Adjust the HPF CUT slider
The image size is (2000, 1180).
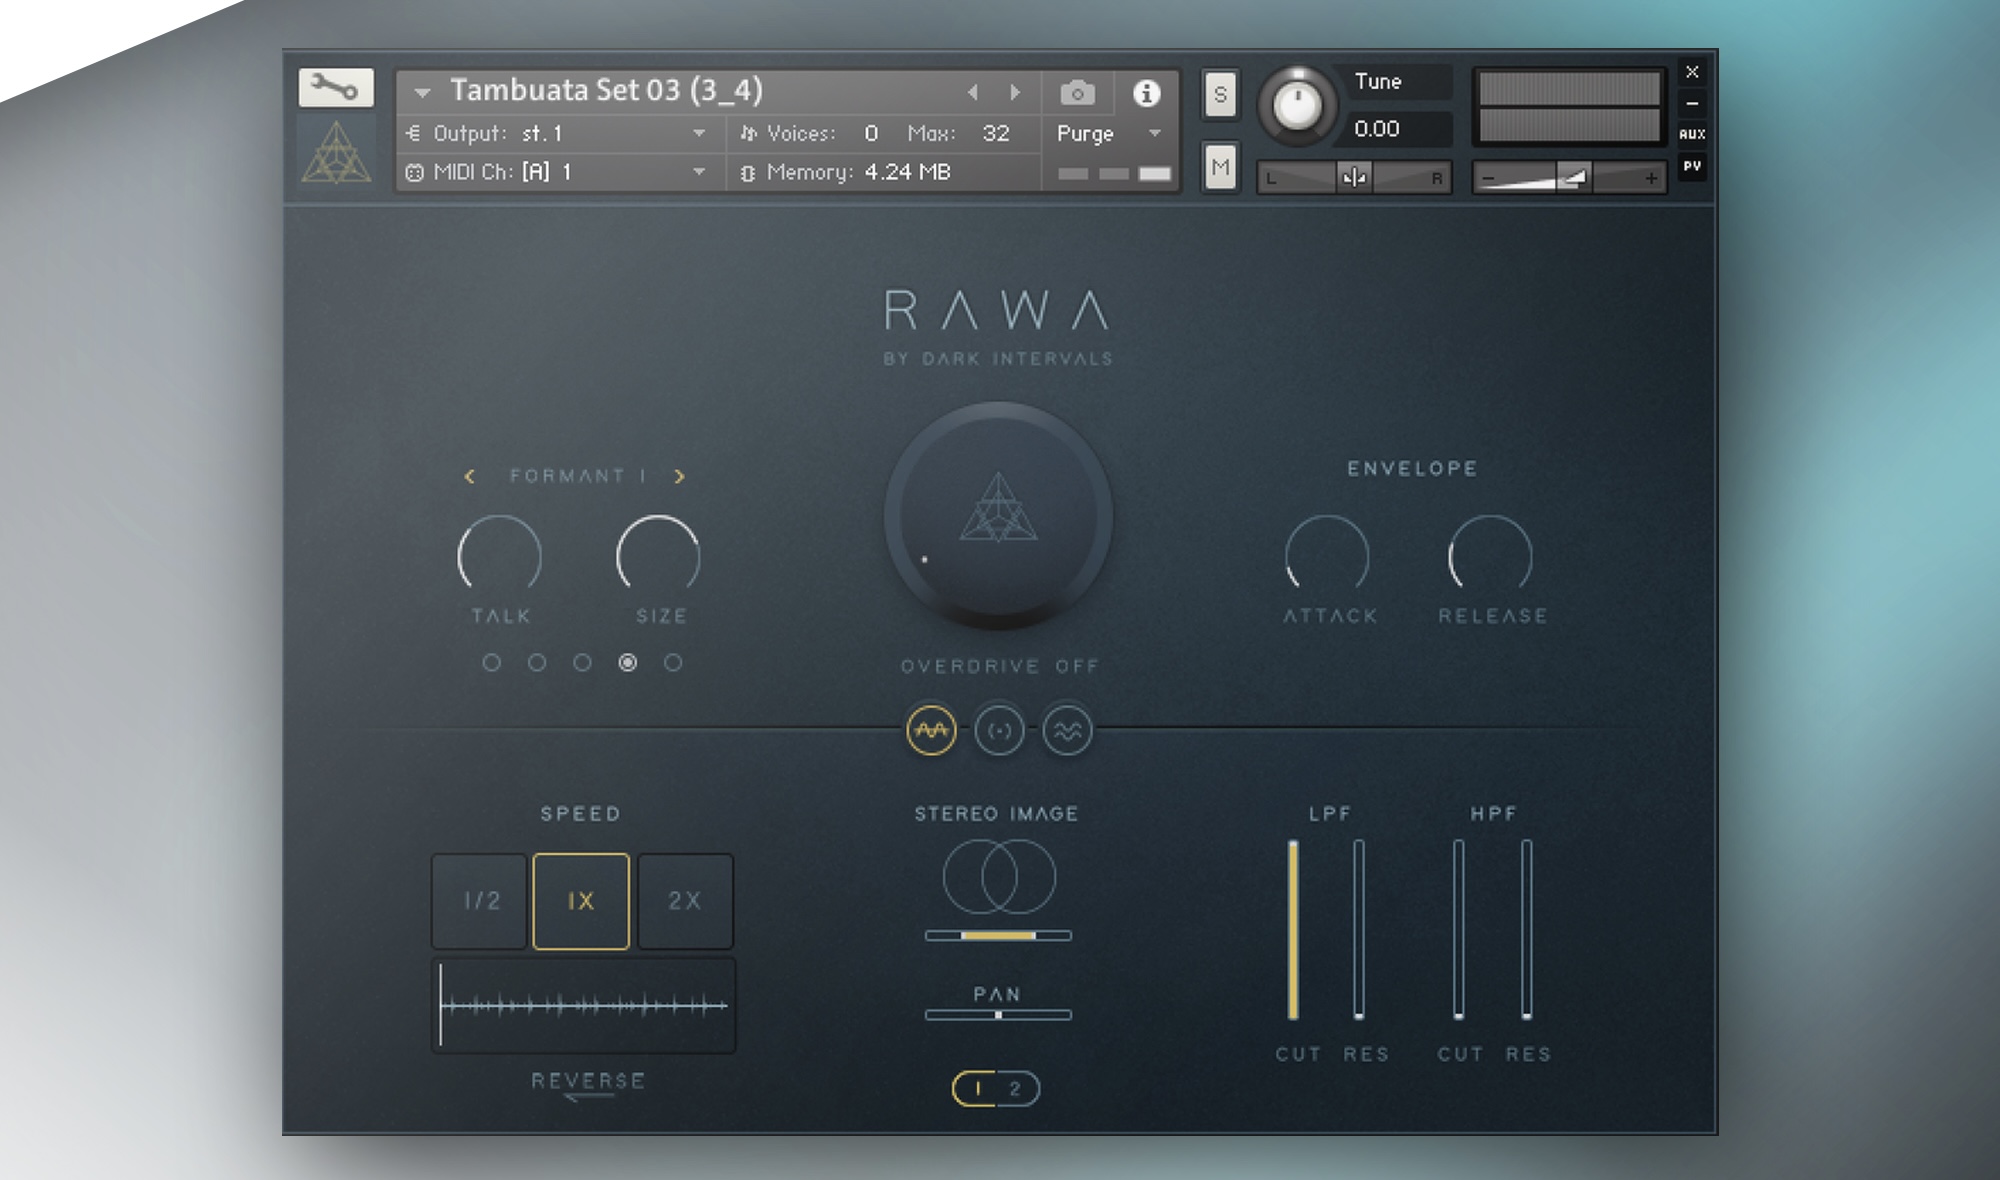coord(1459,930)
